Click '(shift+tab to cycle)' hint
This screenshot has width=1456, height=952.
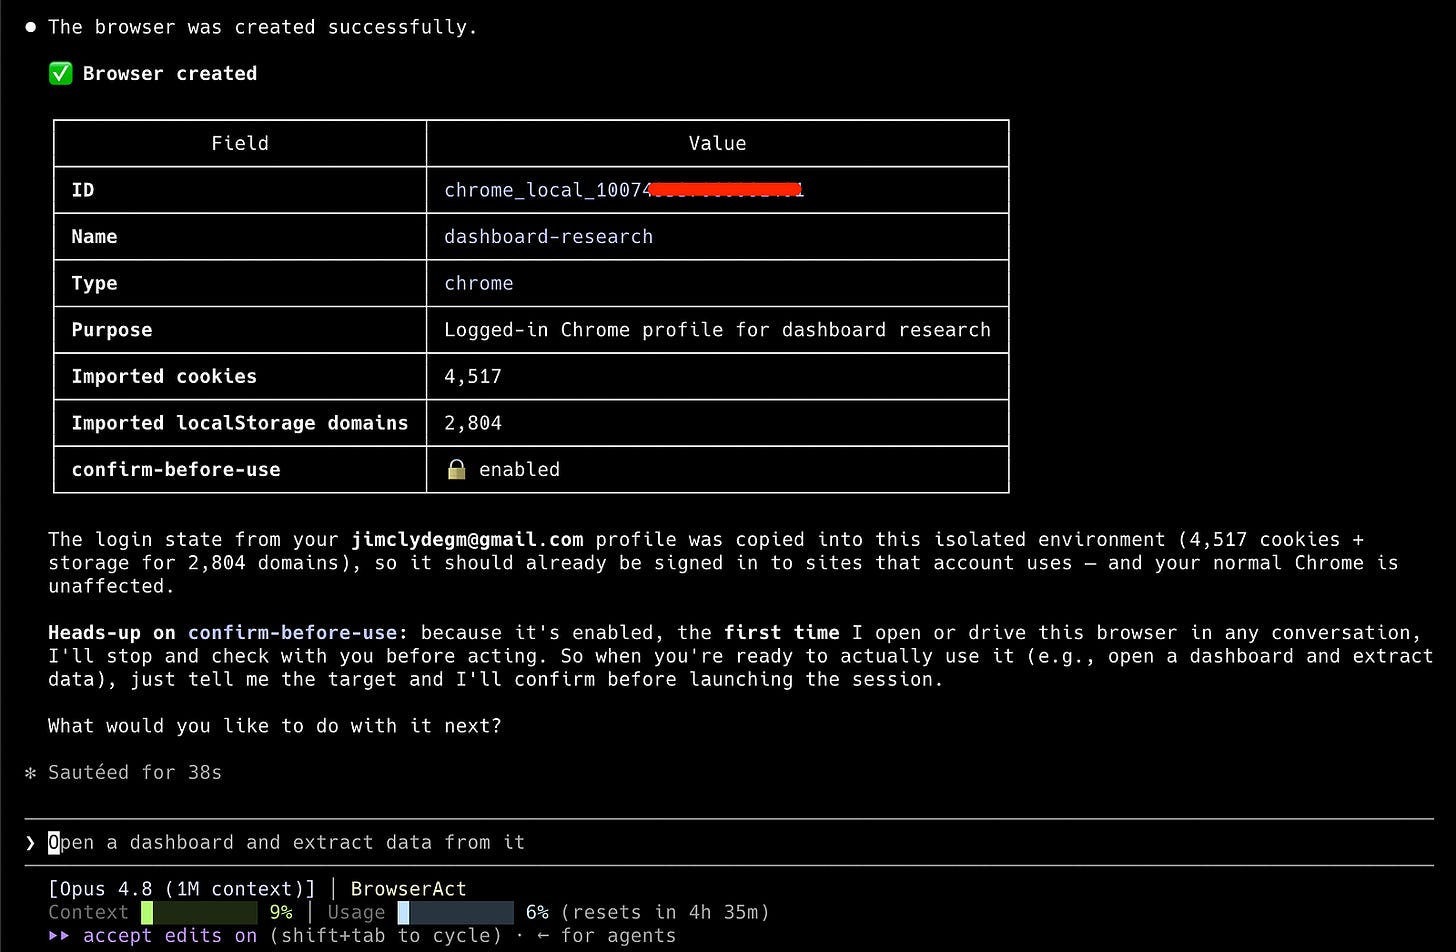[x=386, y=936]
